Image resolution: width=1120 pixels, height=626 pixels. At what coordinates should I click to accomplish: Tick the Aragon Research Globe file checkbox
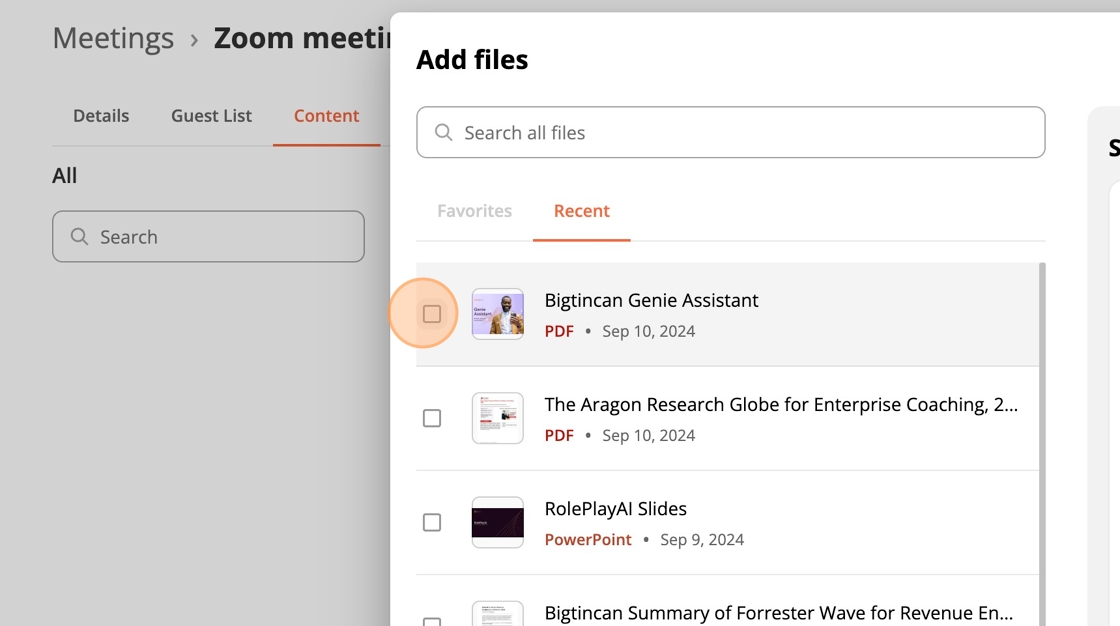tap(432, 418)
